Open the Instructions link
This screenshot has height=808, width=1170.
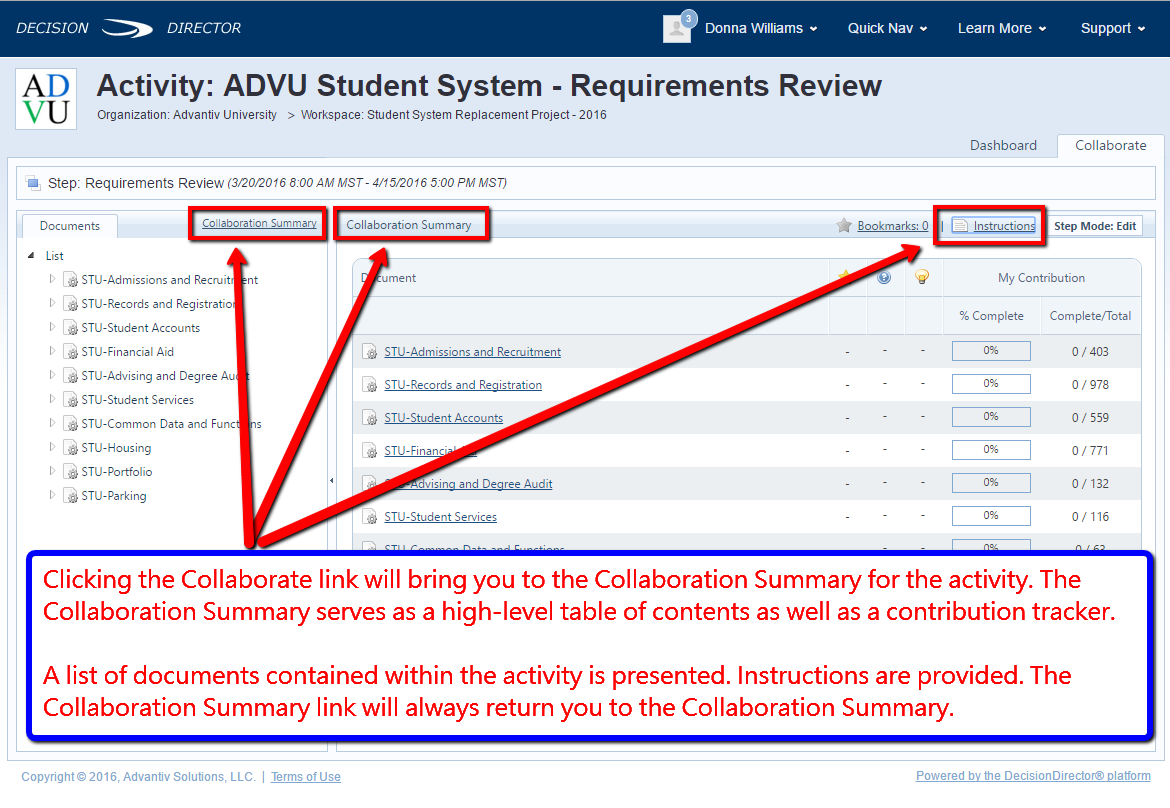coord(1004,225)
